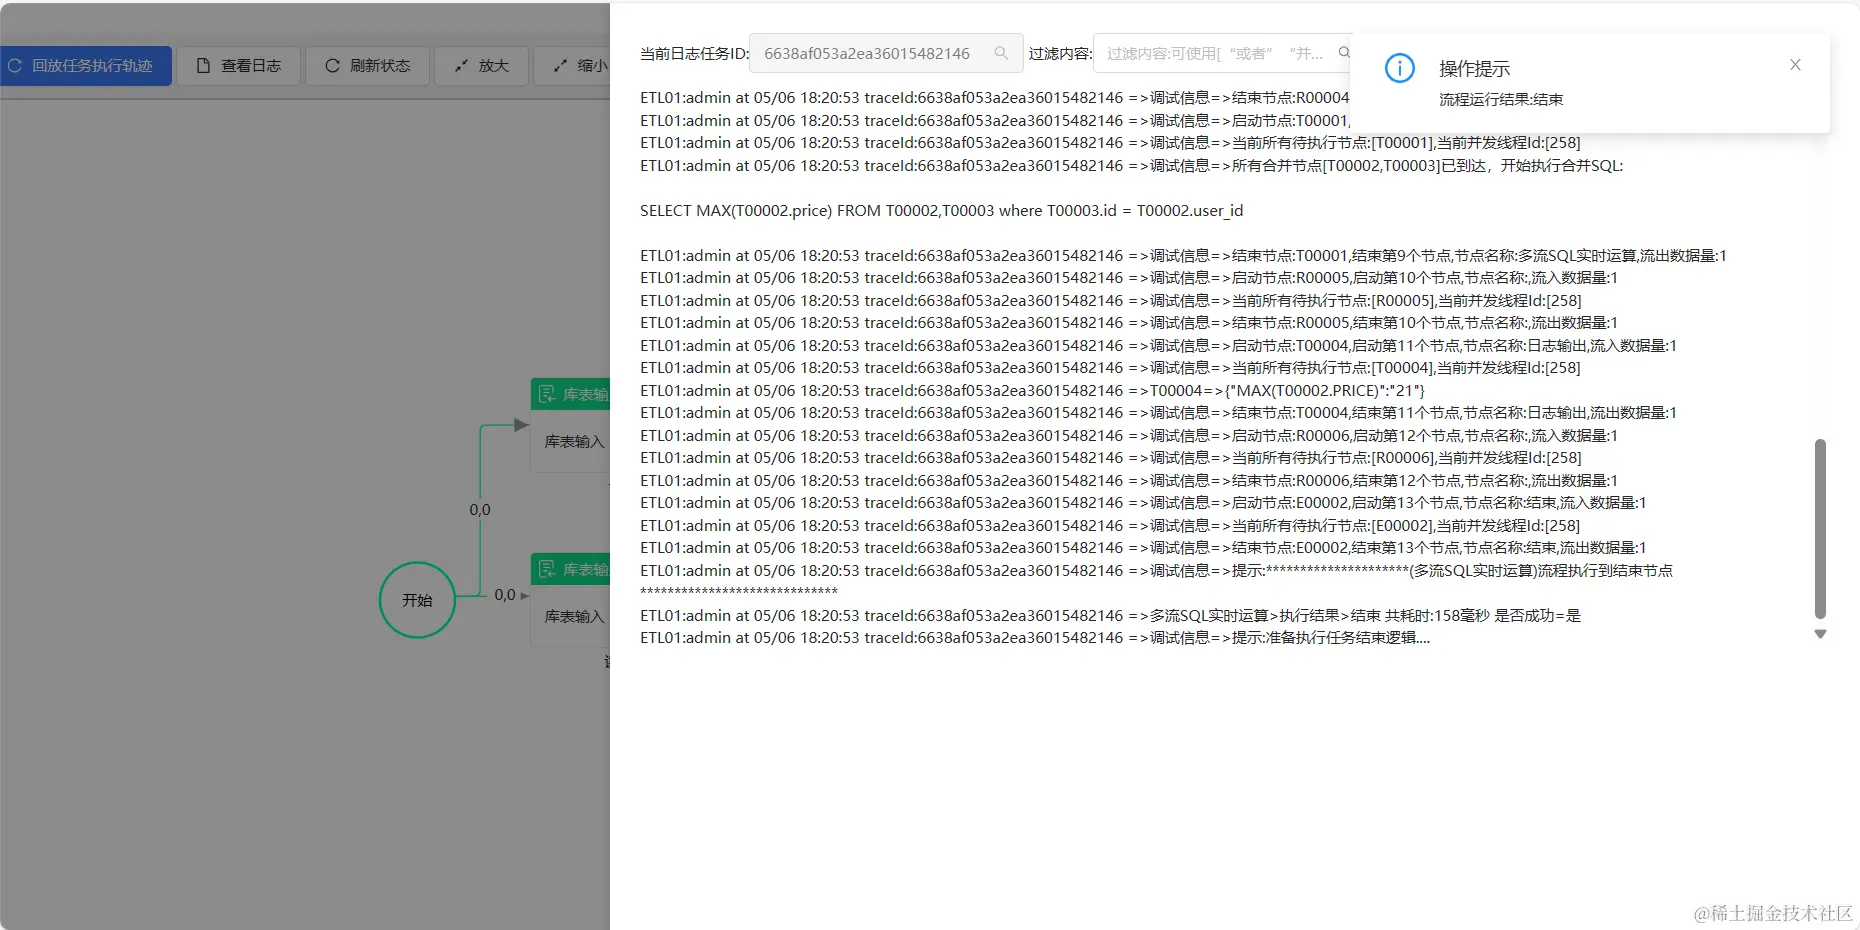Image resolution: width=1860 pixels, height=930 pixels.
Task: Click the 放大 zoom in button
Action: point(481,66)
